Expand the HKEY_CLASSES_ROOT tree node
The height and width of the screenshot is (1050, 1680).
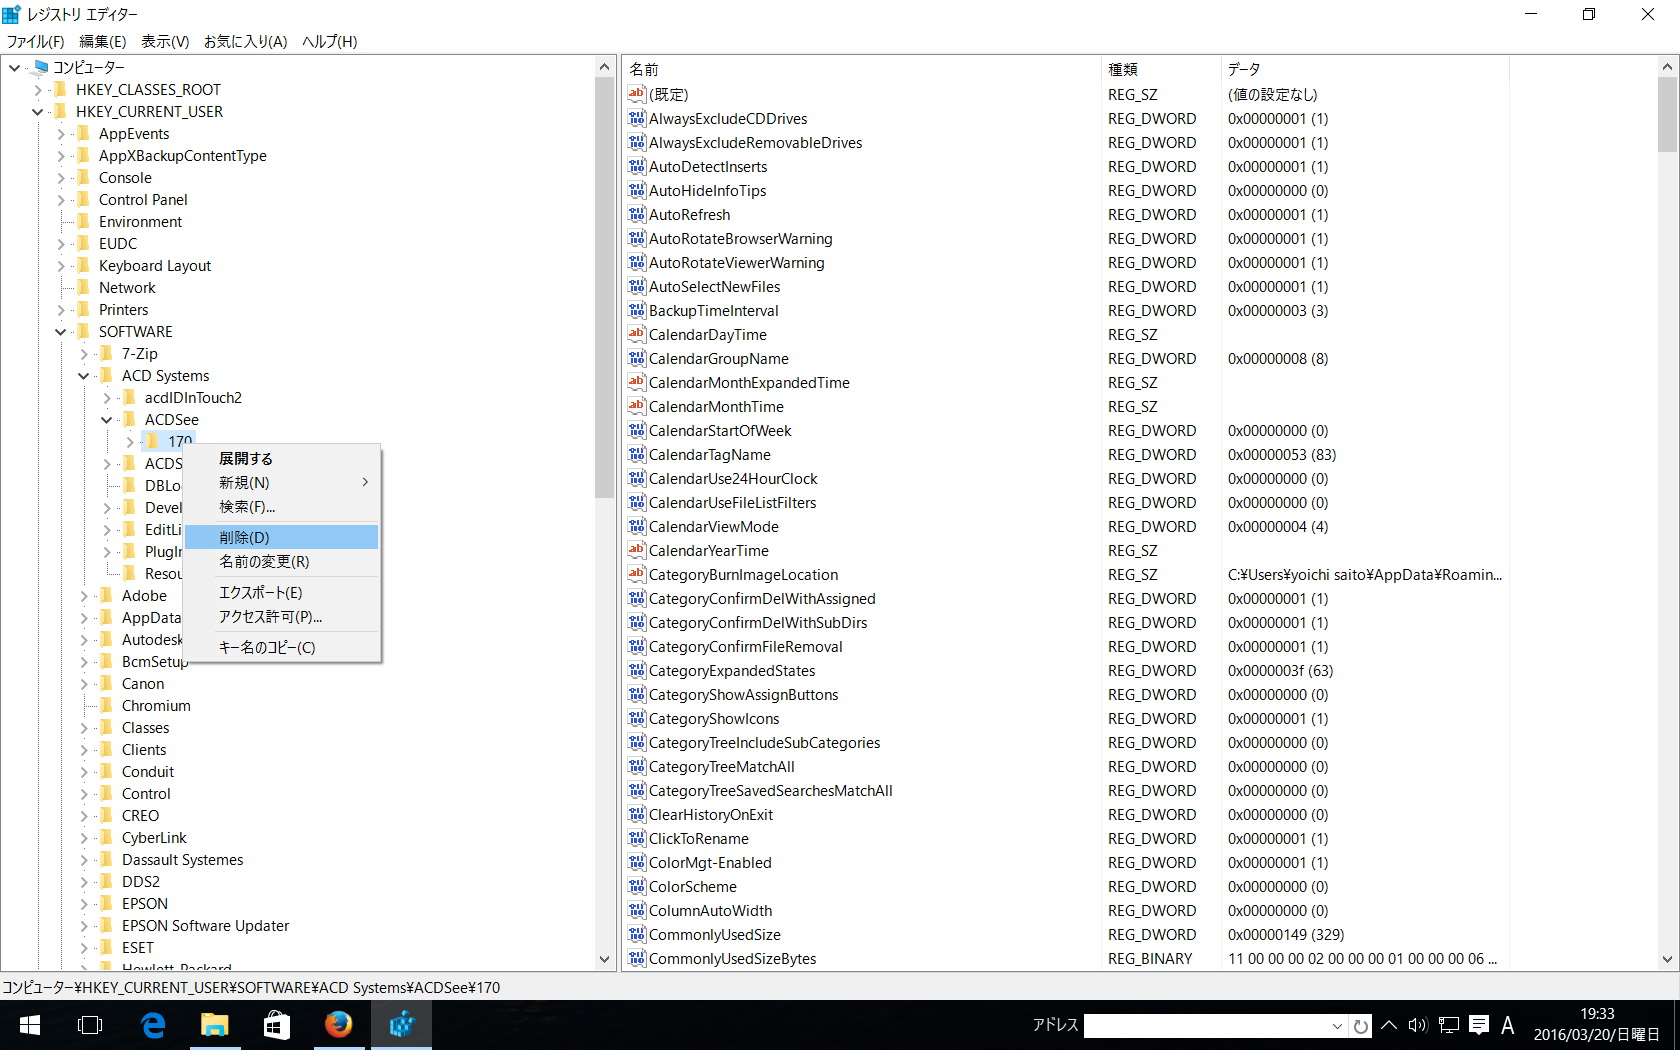38,90
